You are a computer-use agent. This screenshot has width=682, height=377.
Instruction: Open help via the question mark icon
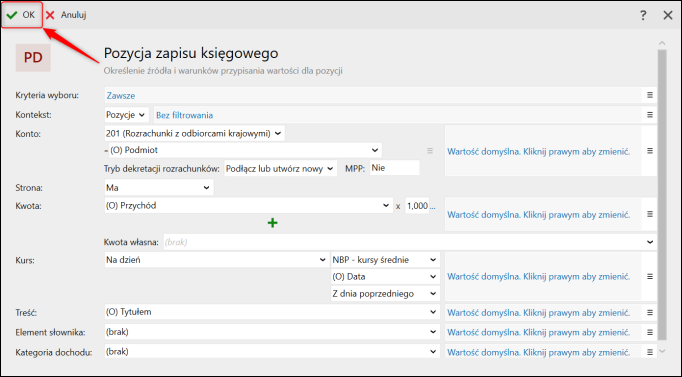click(643, 15)
